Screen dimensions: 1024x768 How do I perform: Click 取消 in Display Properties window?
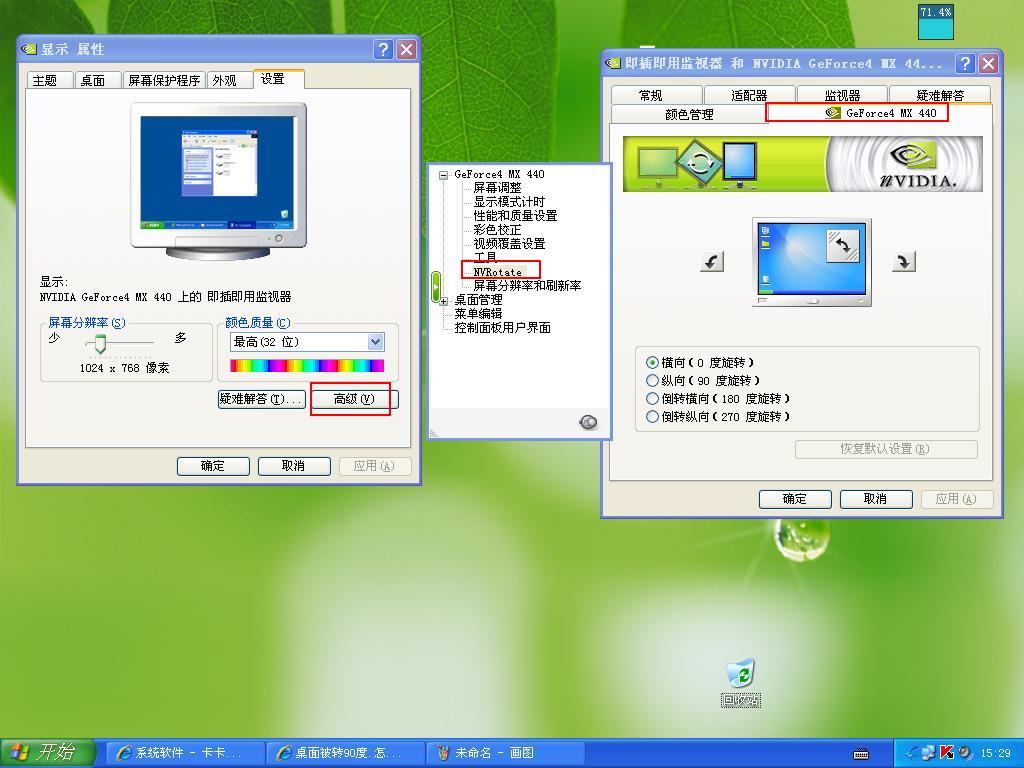(294, 466)
